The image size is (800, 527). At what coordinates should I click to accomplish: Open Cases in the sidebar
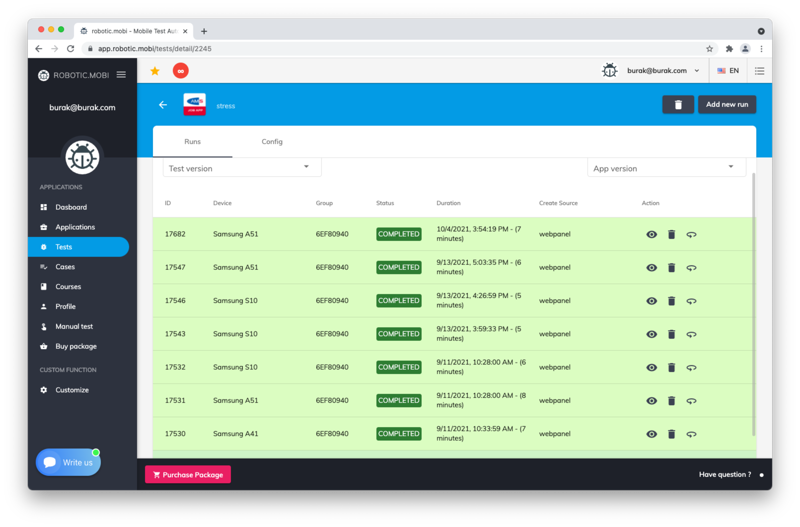click(65, 267)
